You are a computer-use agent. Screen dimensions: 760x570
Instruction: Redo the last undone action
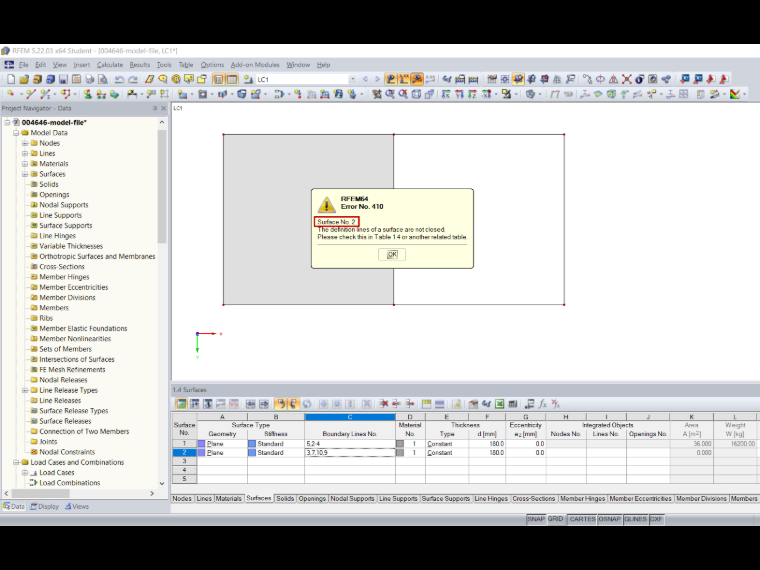point(133,79)
